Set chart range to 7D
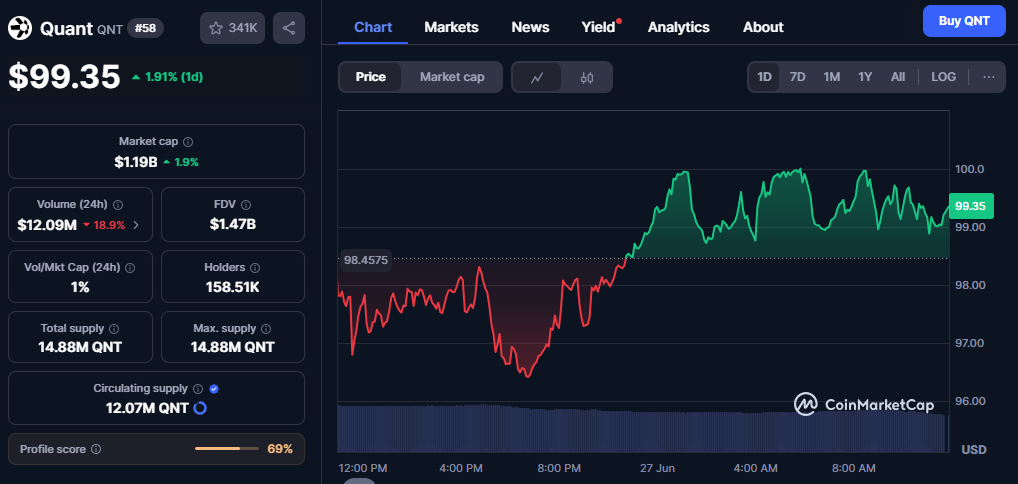The width and height of the screenshot is (1018, 484). (x=797, y=77)
